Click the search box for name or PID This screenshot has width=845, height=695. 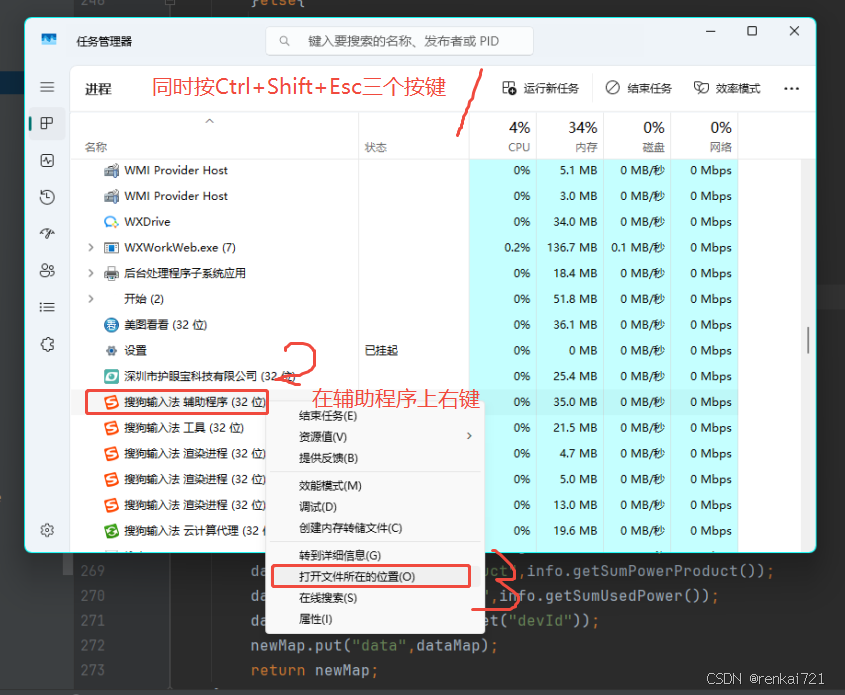pyautogui.click(x=399, y=41)
